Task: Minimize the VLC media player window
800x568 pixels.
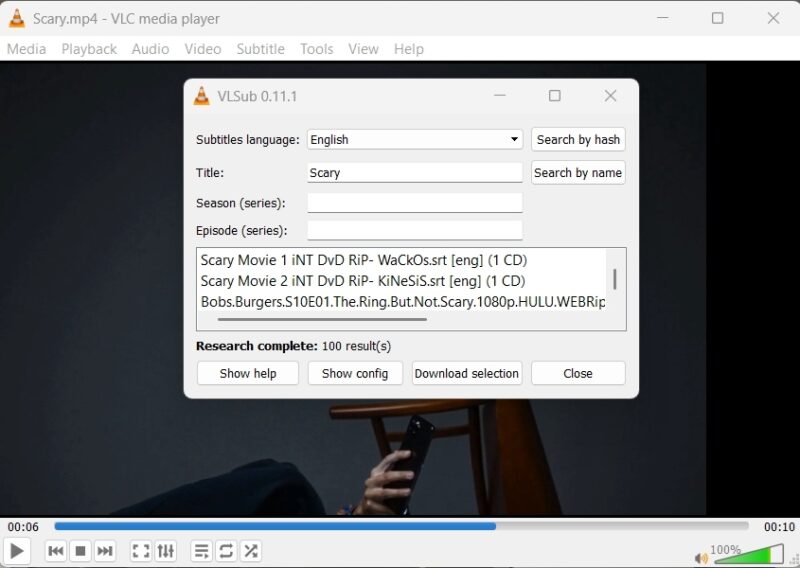Action: point(662,18)
